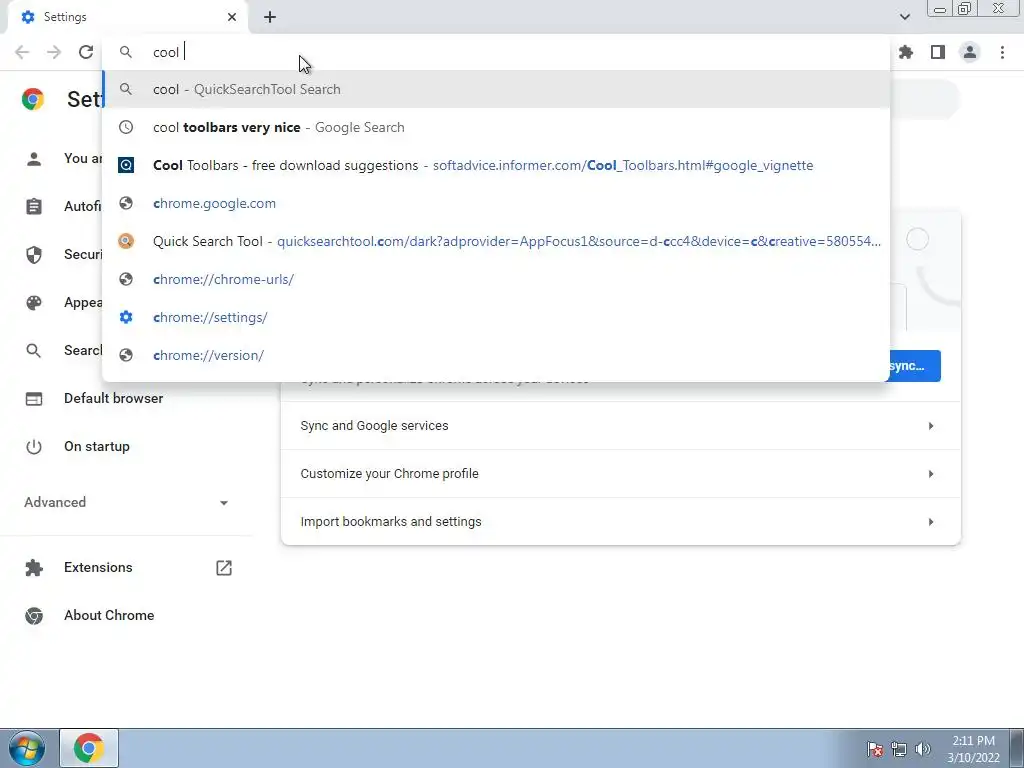Select 'cool toolbars very nice' Google Search suggestion
The height and width of the screenshot is (768, 1024).
(496, 127)
